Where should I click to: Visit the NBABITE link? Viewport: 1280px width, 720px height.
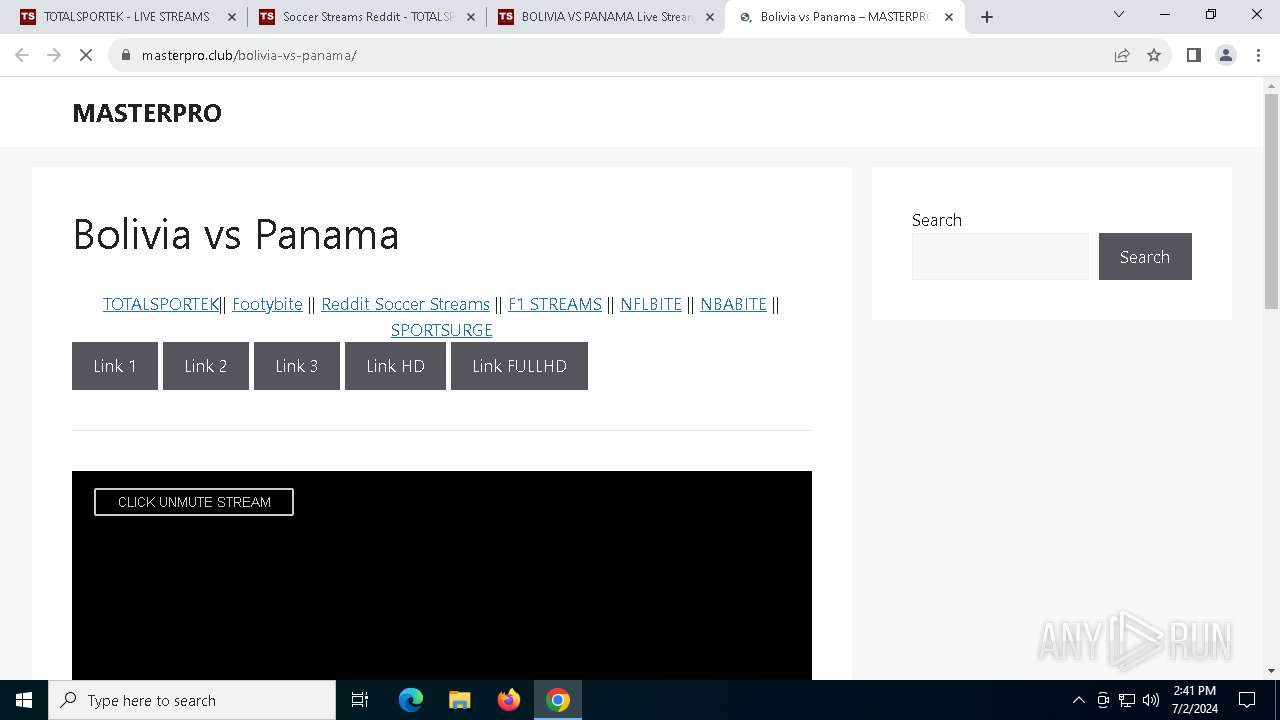pyautogui.click(x=733, y=304)
